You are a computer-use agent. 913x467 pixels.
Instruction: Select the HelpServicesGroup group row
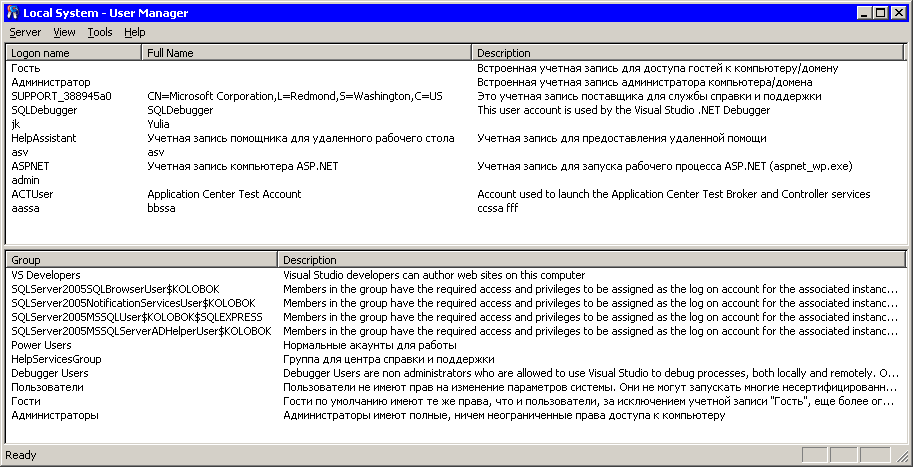click(56, 359)
